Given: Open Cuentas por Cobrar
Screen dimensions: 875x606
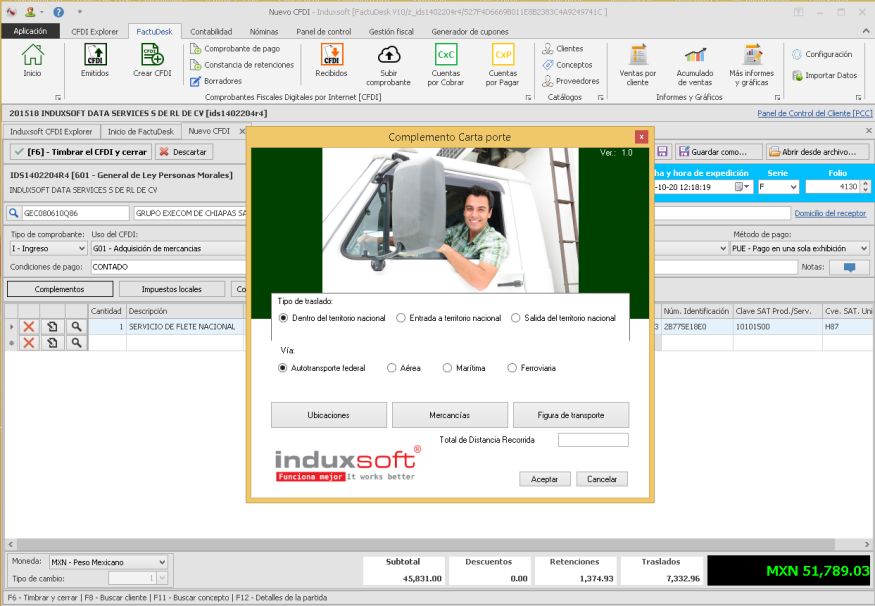Looking at the screenshot, I should [446, 65].
